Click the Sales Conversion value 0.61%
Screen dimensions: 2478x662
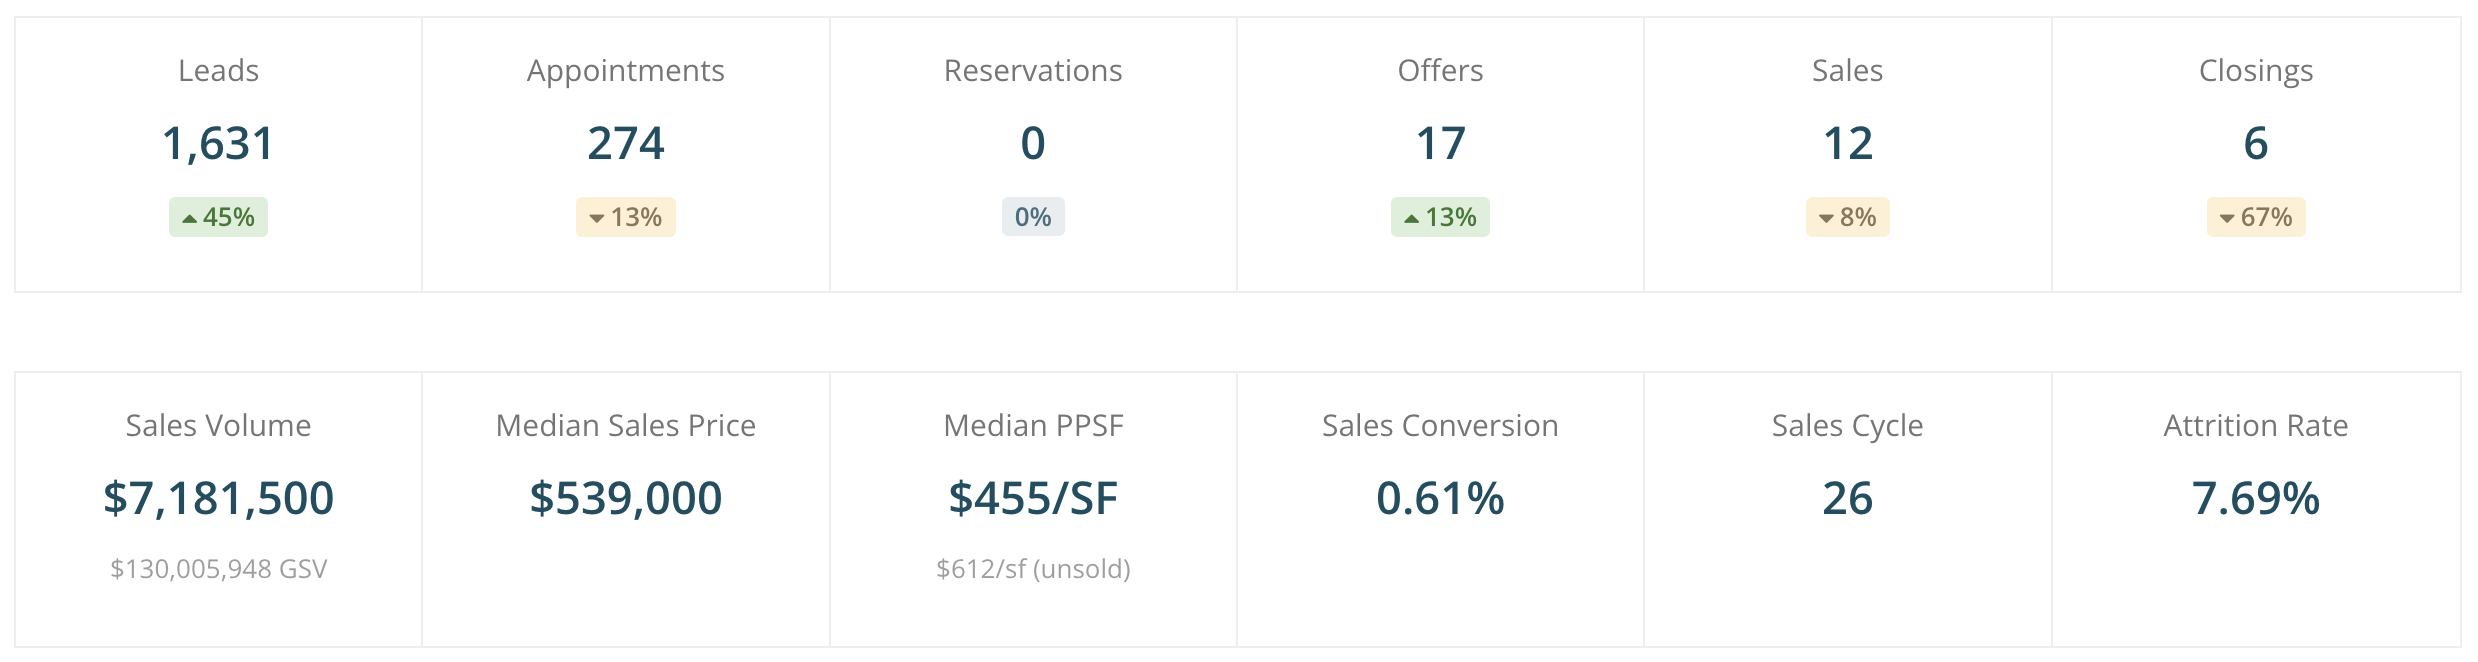(1440, 498)
